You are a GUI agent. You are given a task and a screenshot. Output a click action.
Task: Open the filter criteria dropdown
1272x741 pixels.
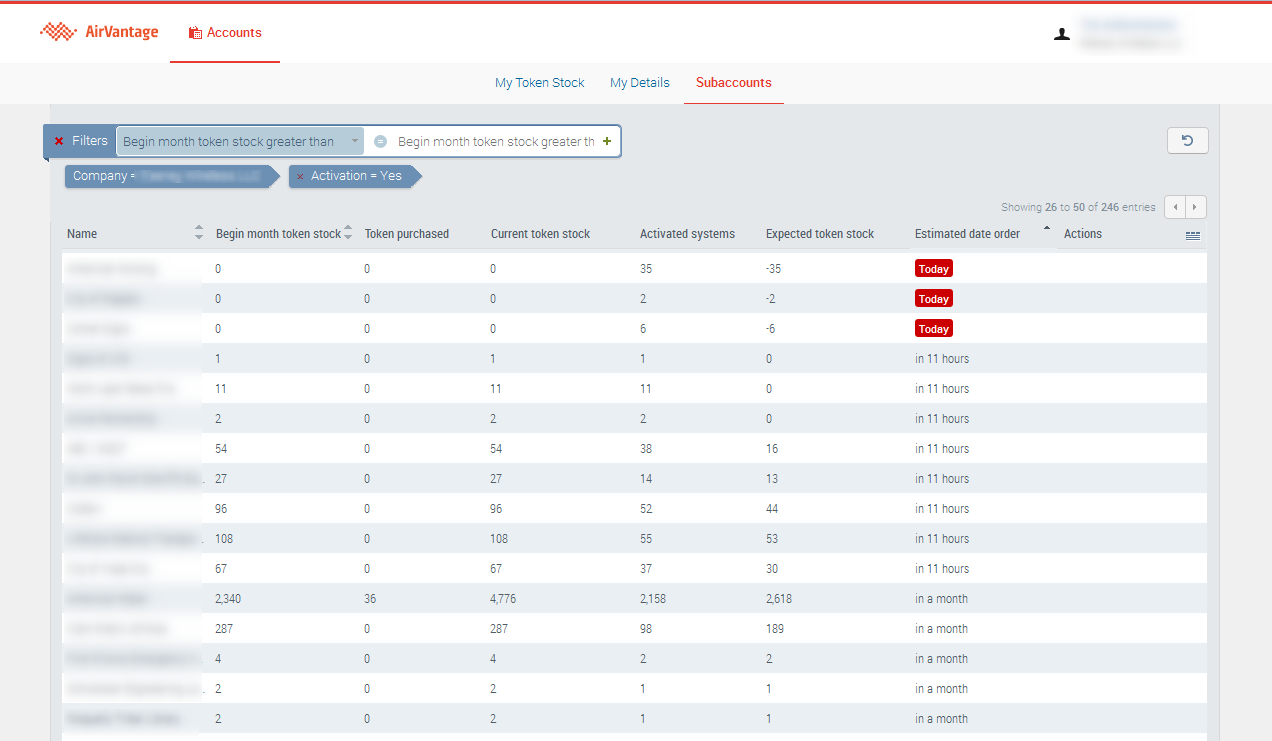(240, 142)
